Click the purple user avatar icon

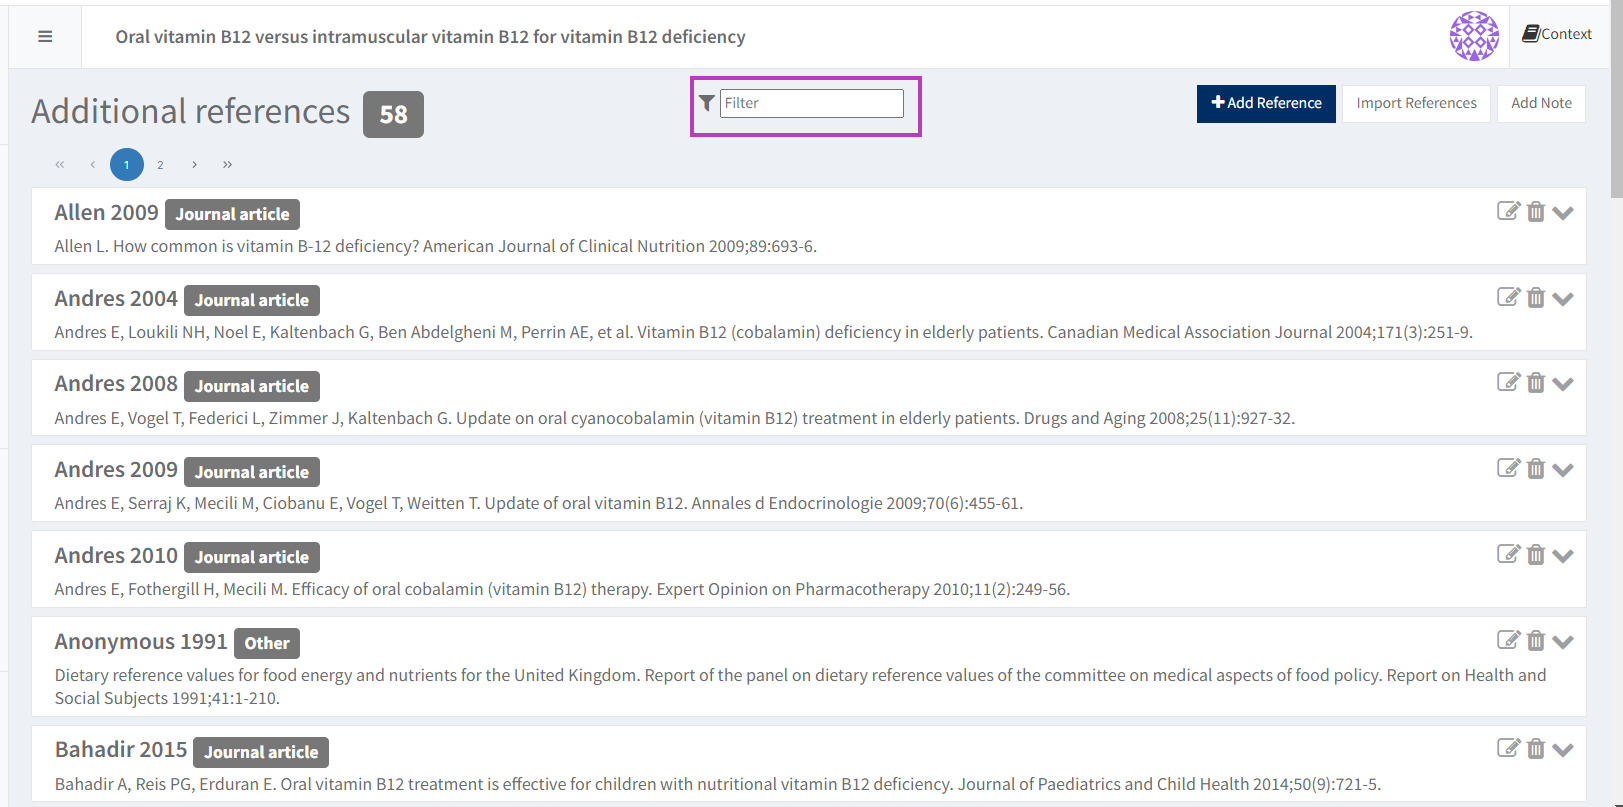pos(1473,36)
